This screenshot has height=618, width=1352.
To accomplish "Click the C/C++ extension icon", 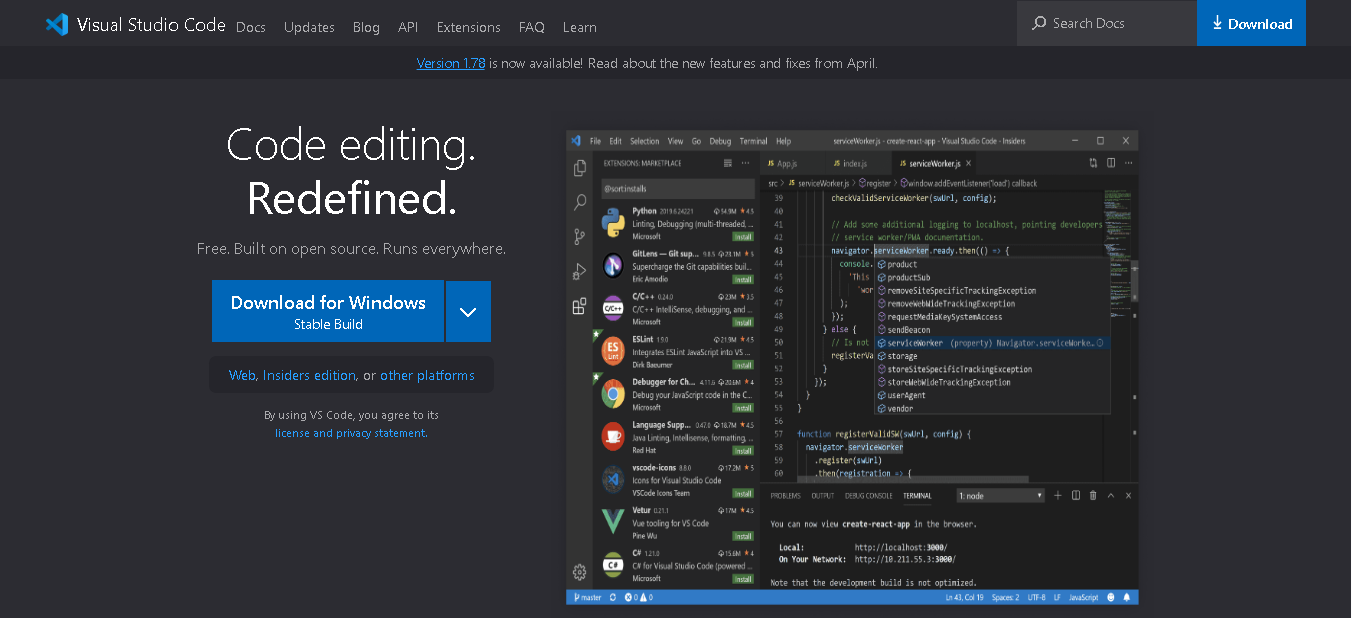I will click(x=613, y=309).
